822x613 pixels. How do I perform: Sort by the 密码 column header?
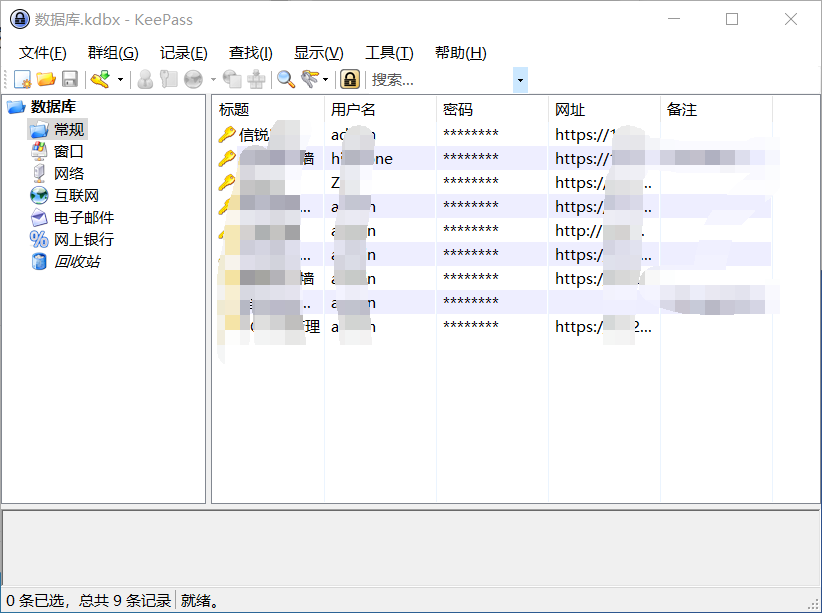[493, 110]
